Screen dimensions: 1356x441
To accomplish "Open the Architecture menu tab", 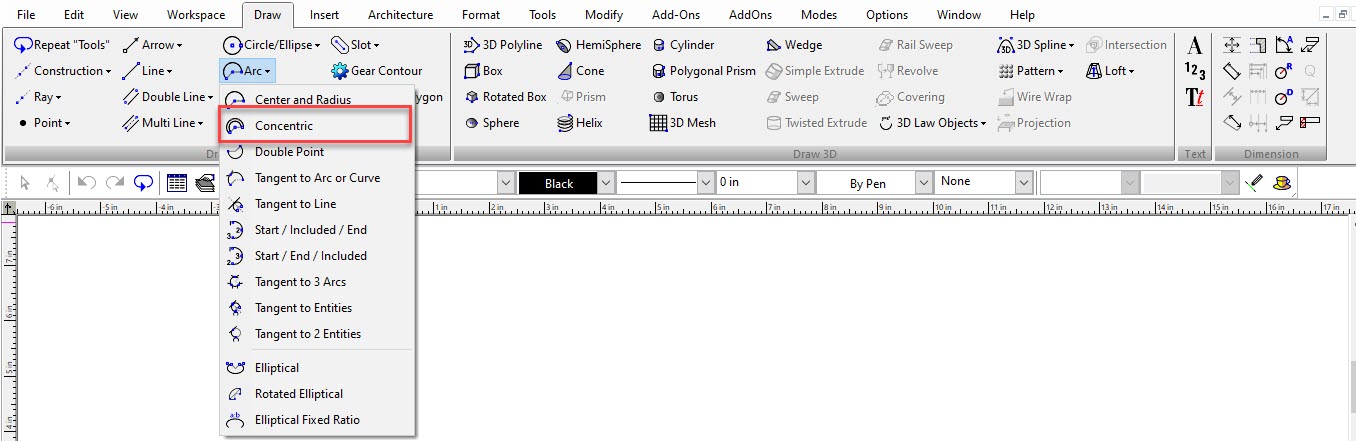I will point(400,15).
